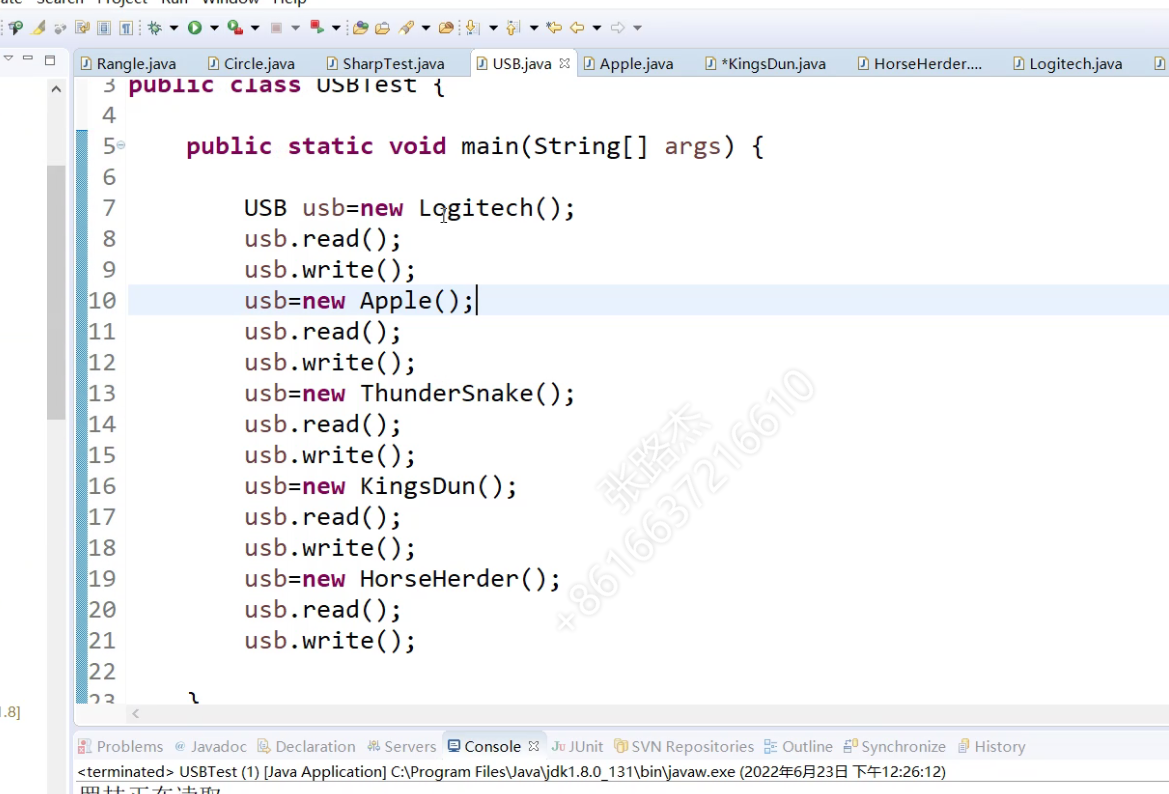Open the Servers view tab
1169x794 pixels.
[402, 746]
